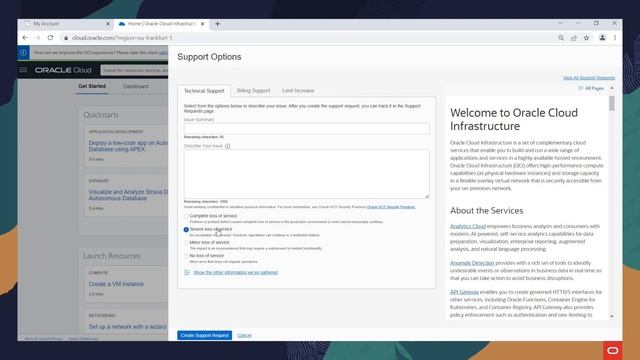Switch to the My Account browser tab
640x360 pixels.
tap(65, 24)
